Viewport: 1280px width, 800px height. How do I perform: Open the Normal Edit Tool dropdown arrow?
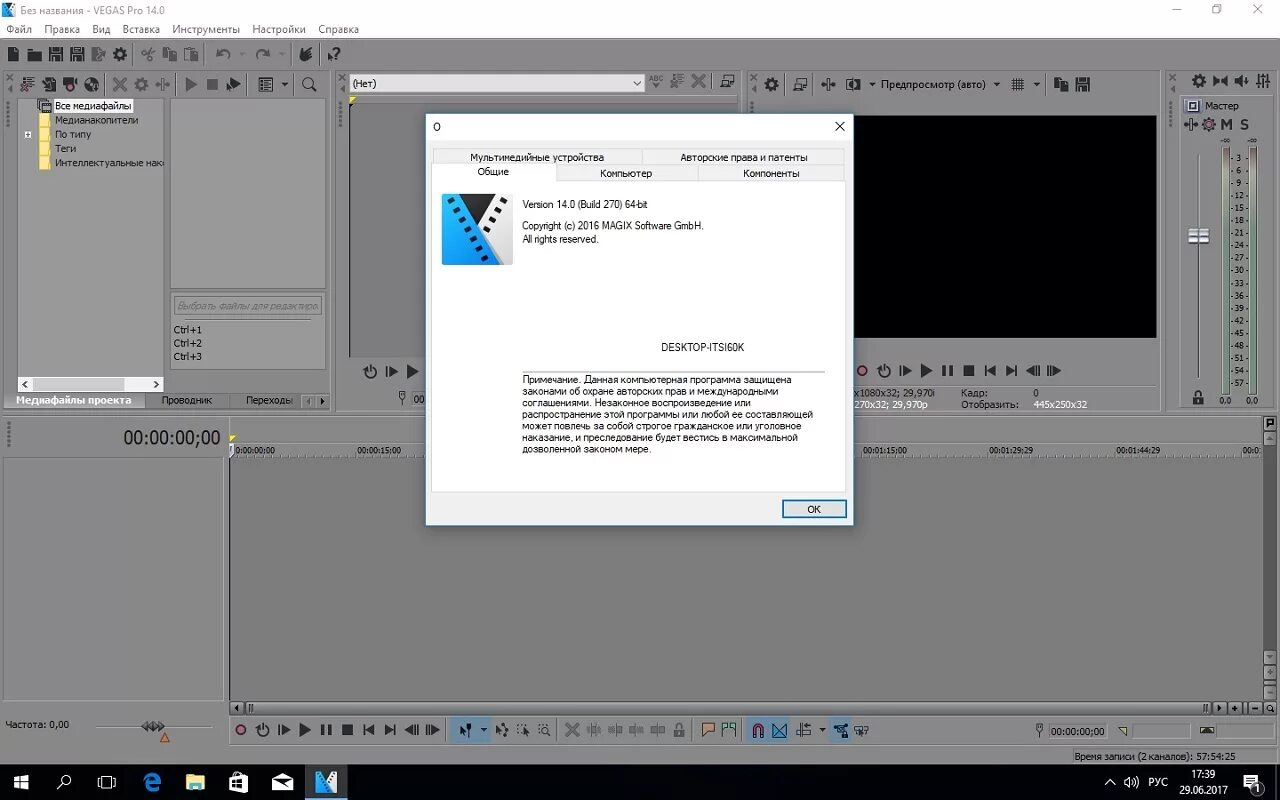tap(483, 730)
